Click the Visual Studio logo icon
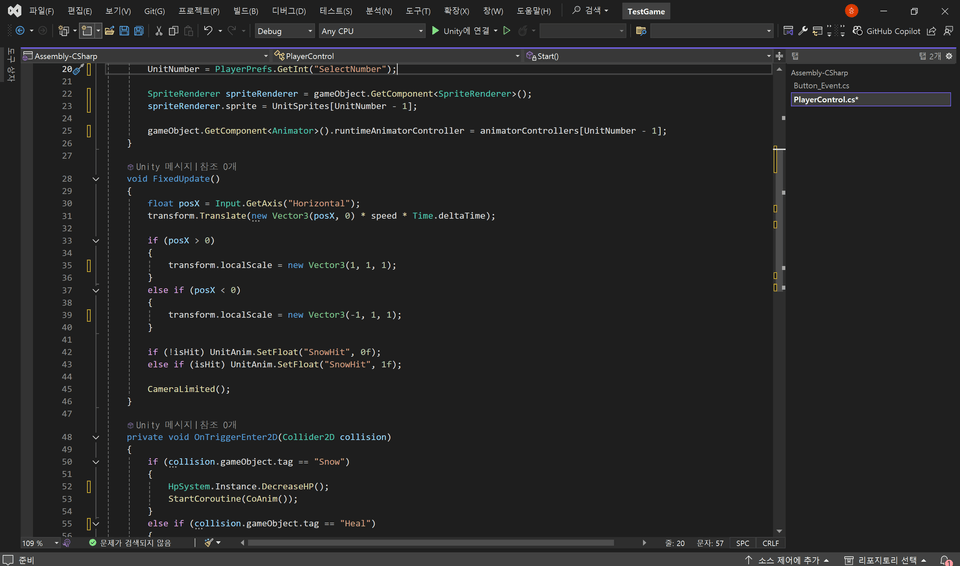Image resolution: width=960 pixels, height=566 pixels. click(14, 10)
